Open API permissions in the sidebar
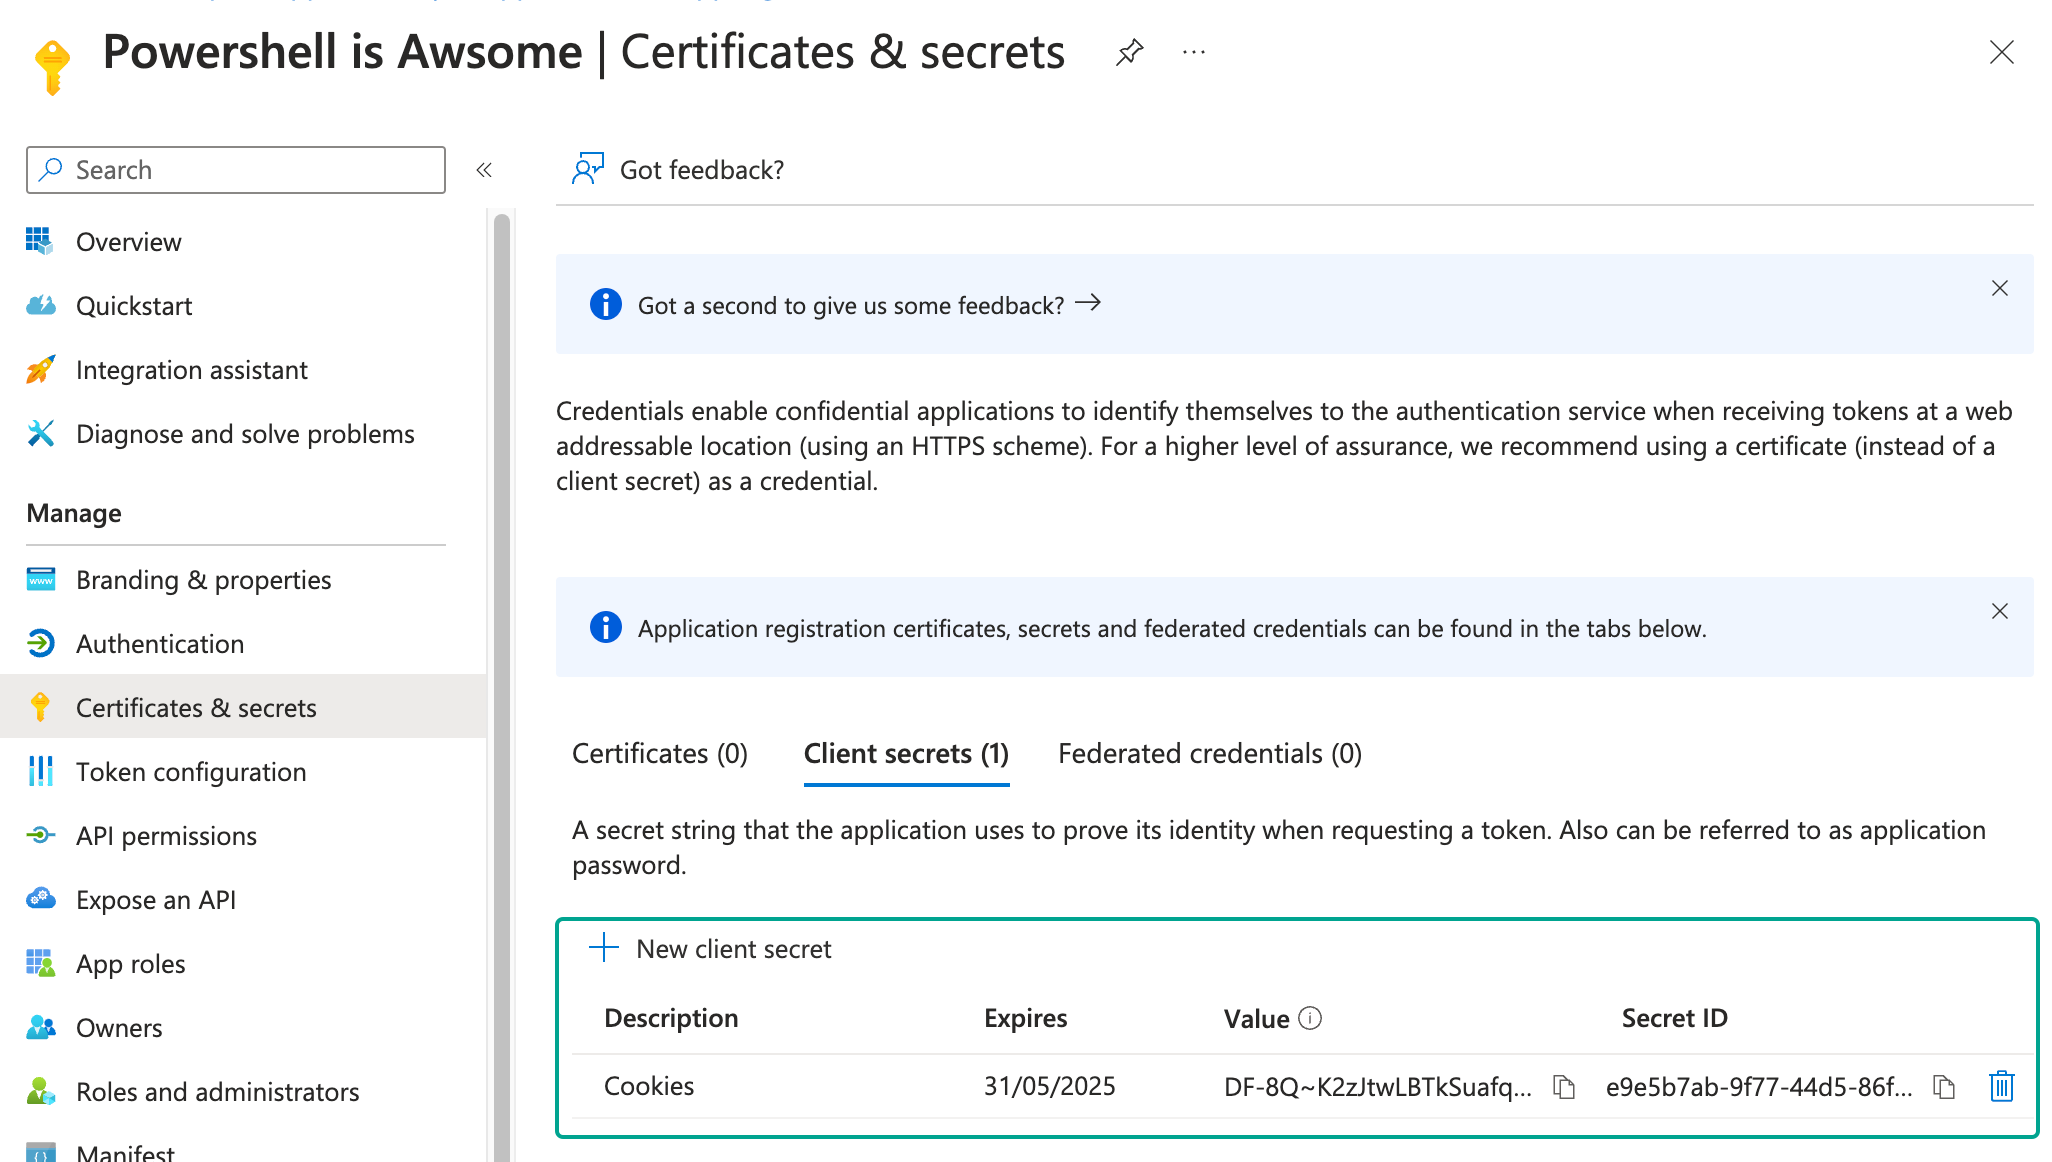This screenshot has width=2052, height=1162. [x=166, y=836]
